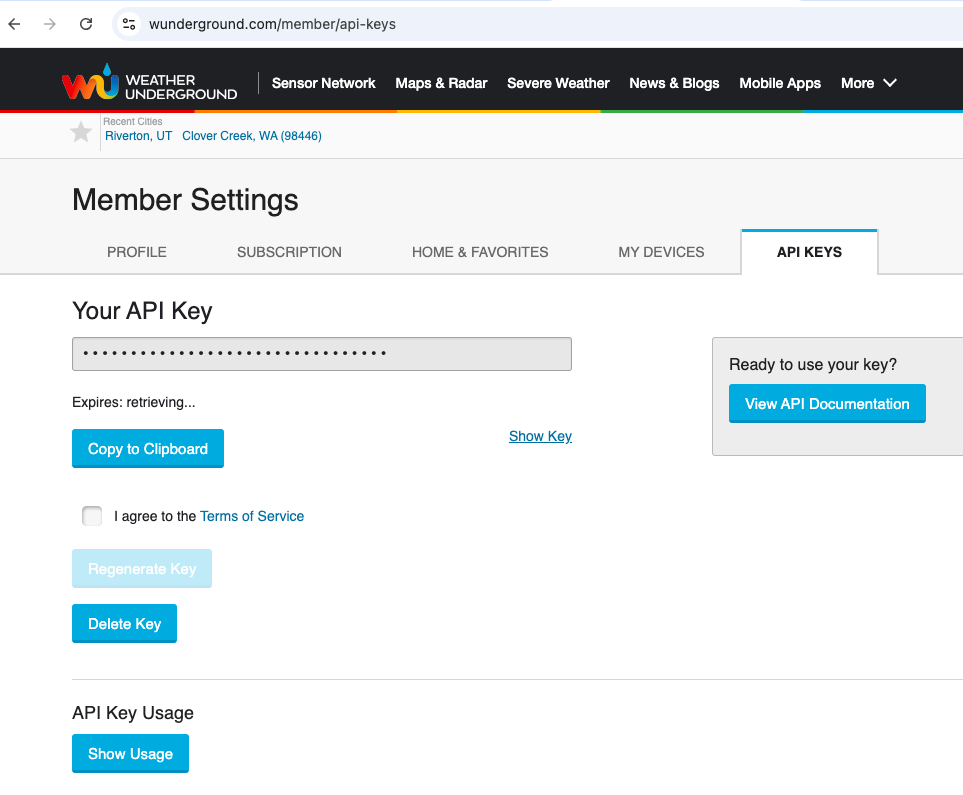
Task: Switch to the Profile tab
Action: [x=137, y=252]
